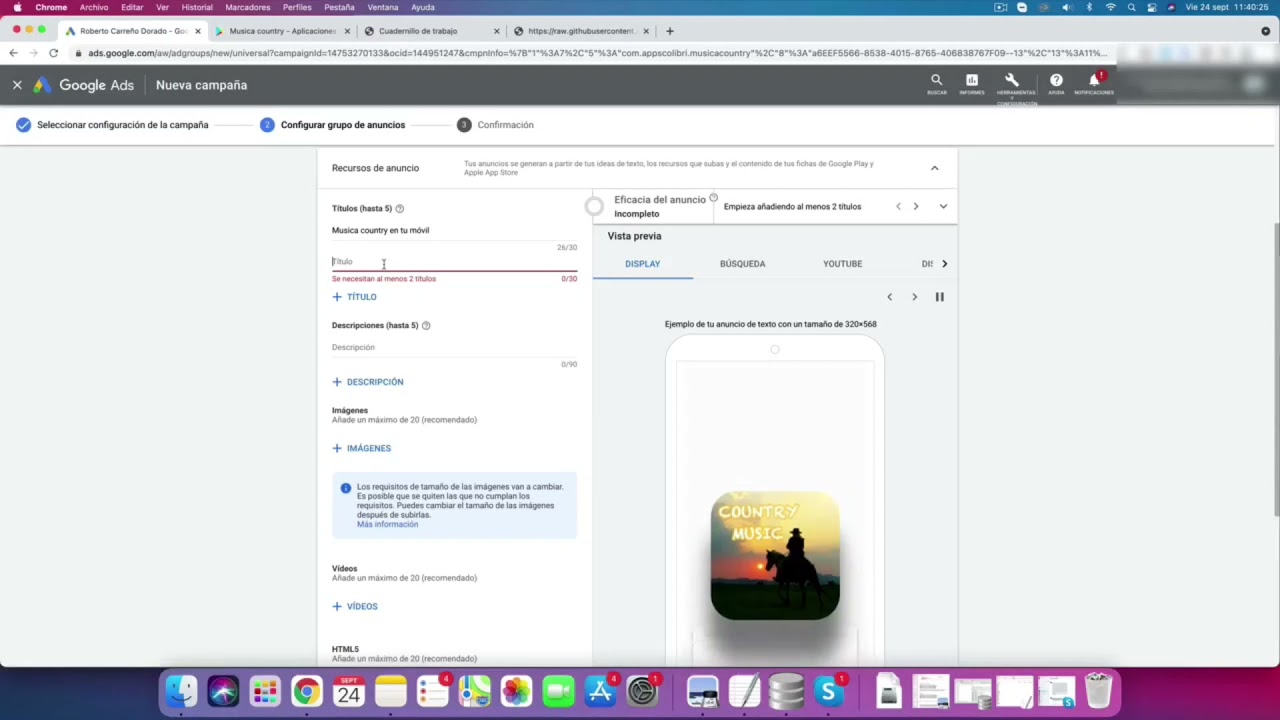Viewport: 1280px width, 720px height.
Task: Click the Google Ads logo
Action: pos(83,85)
